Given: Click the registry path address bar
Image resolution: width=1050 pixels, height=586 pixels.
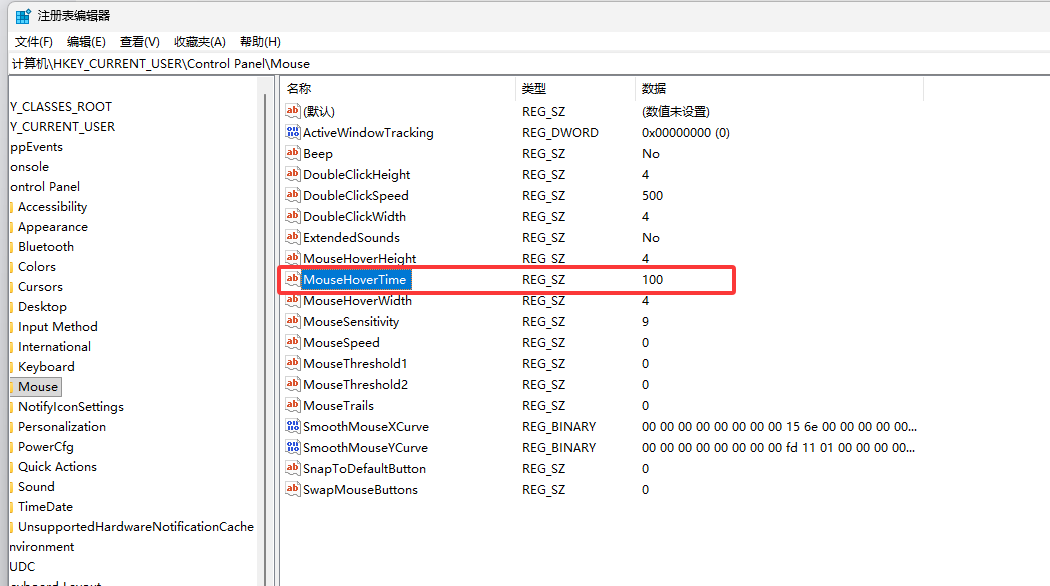Looking at the screenshot, I should coord(529,64).
